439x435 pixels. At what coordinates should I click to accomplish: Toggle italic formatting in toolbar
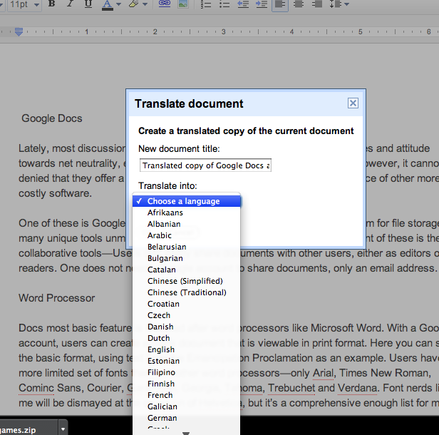tap(70, 4)
